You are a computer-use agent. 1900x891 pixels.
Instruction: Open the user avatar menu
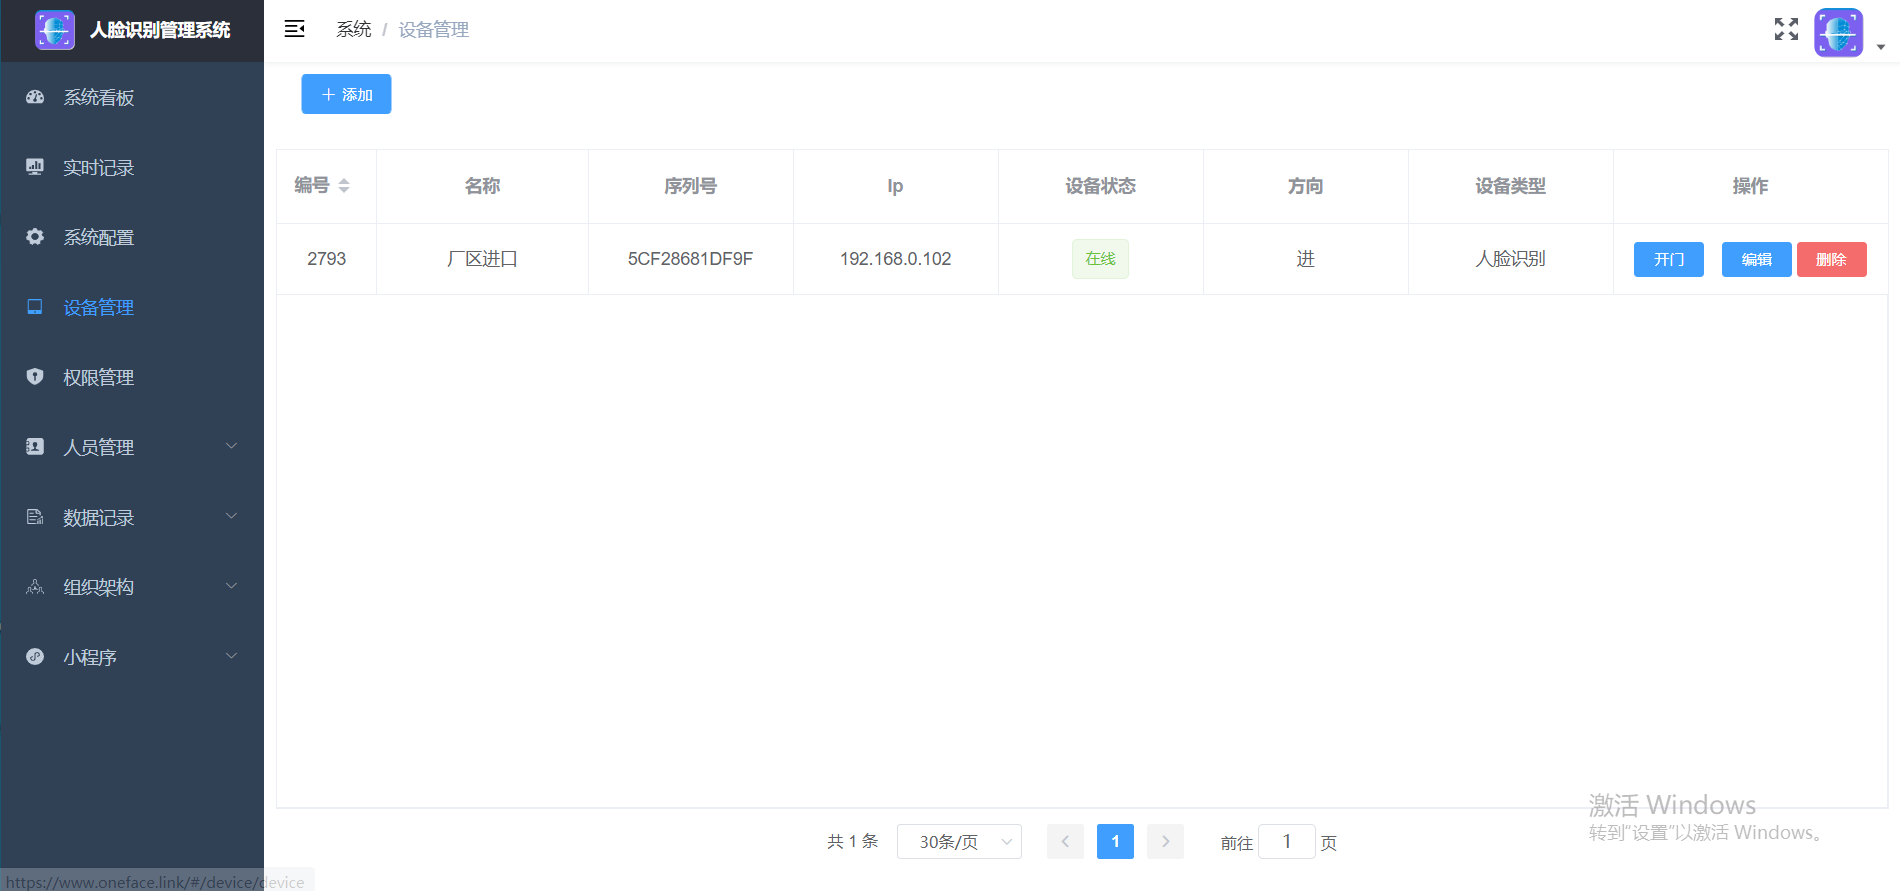1838,33
